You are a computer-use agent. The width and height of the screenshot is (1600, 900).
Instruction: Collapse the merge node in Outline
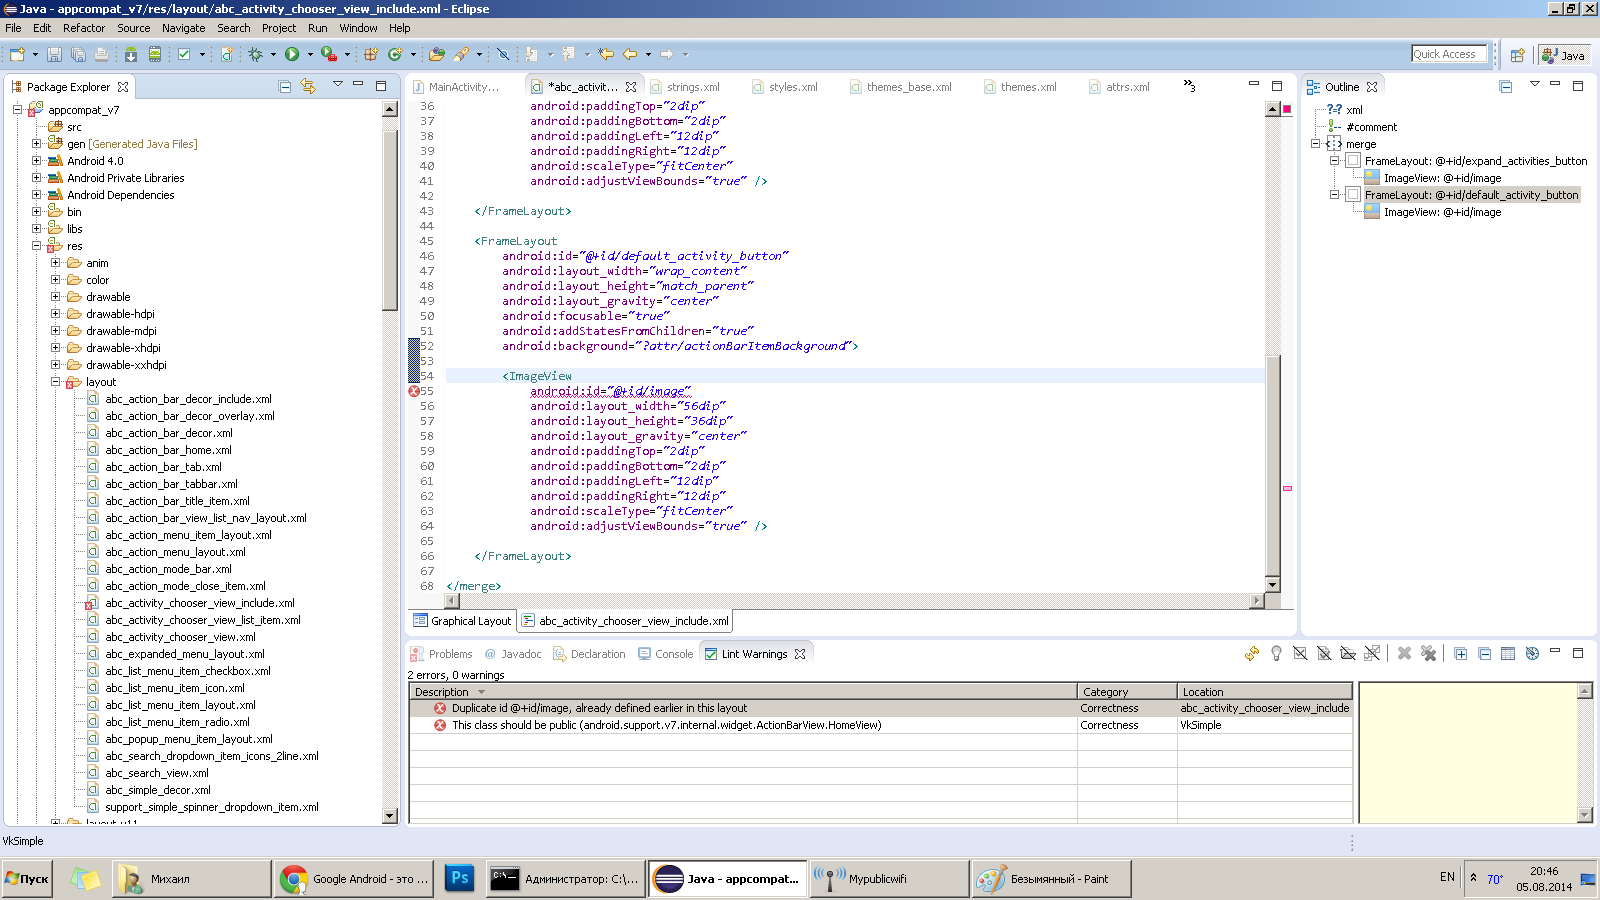click(x=1316, y=144)
